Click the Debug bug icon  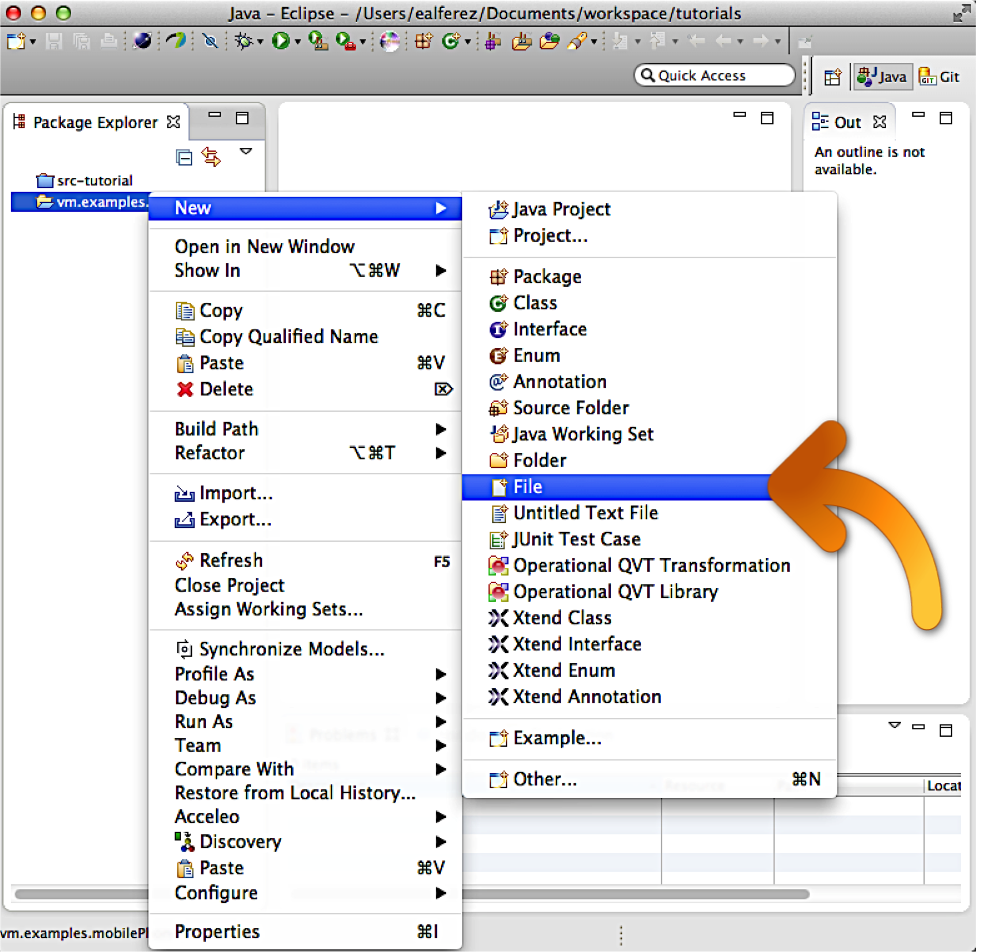(x=243, y=41)
